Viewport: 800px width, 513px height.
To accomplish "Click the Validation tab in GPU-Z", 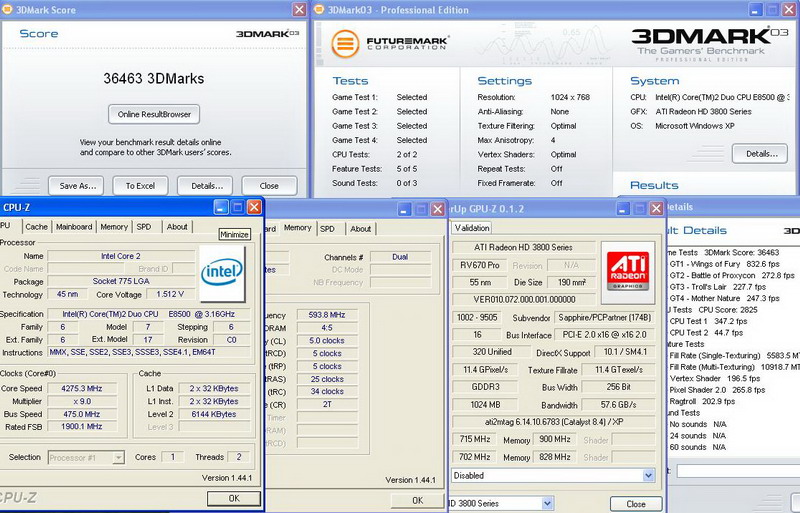I will pos(472,228).
